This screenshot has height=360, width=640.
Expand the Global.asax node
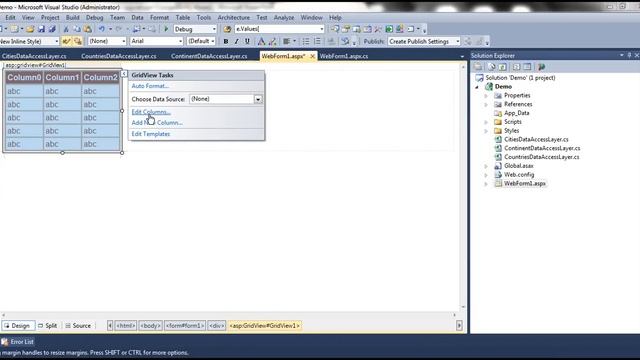pyautogui.click(x=486, y=166)
